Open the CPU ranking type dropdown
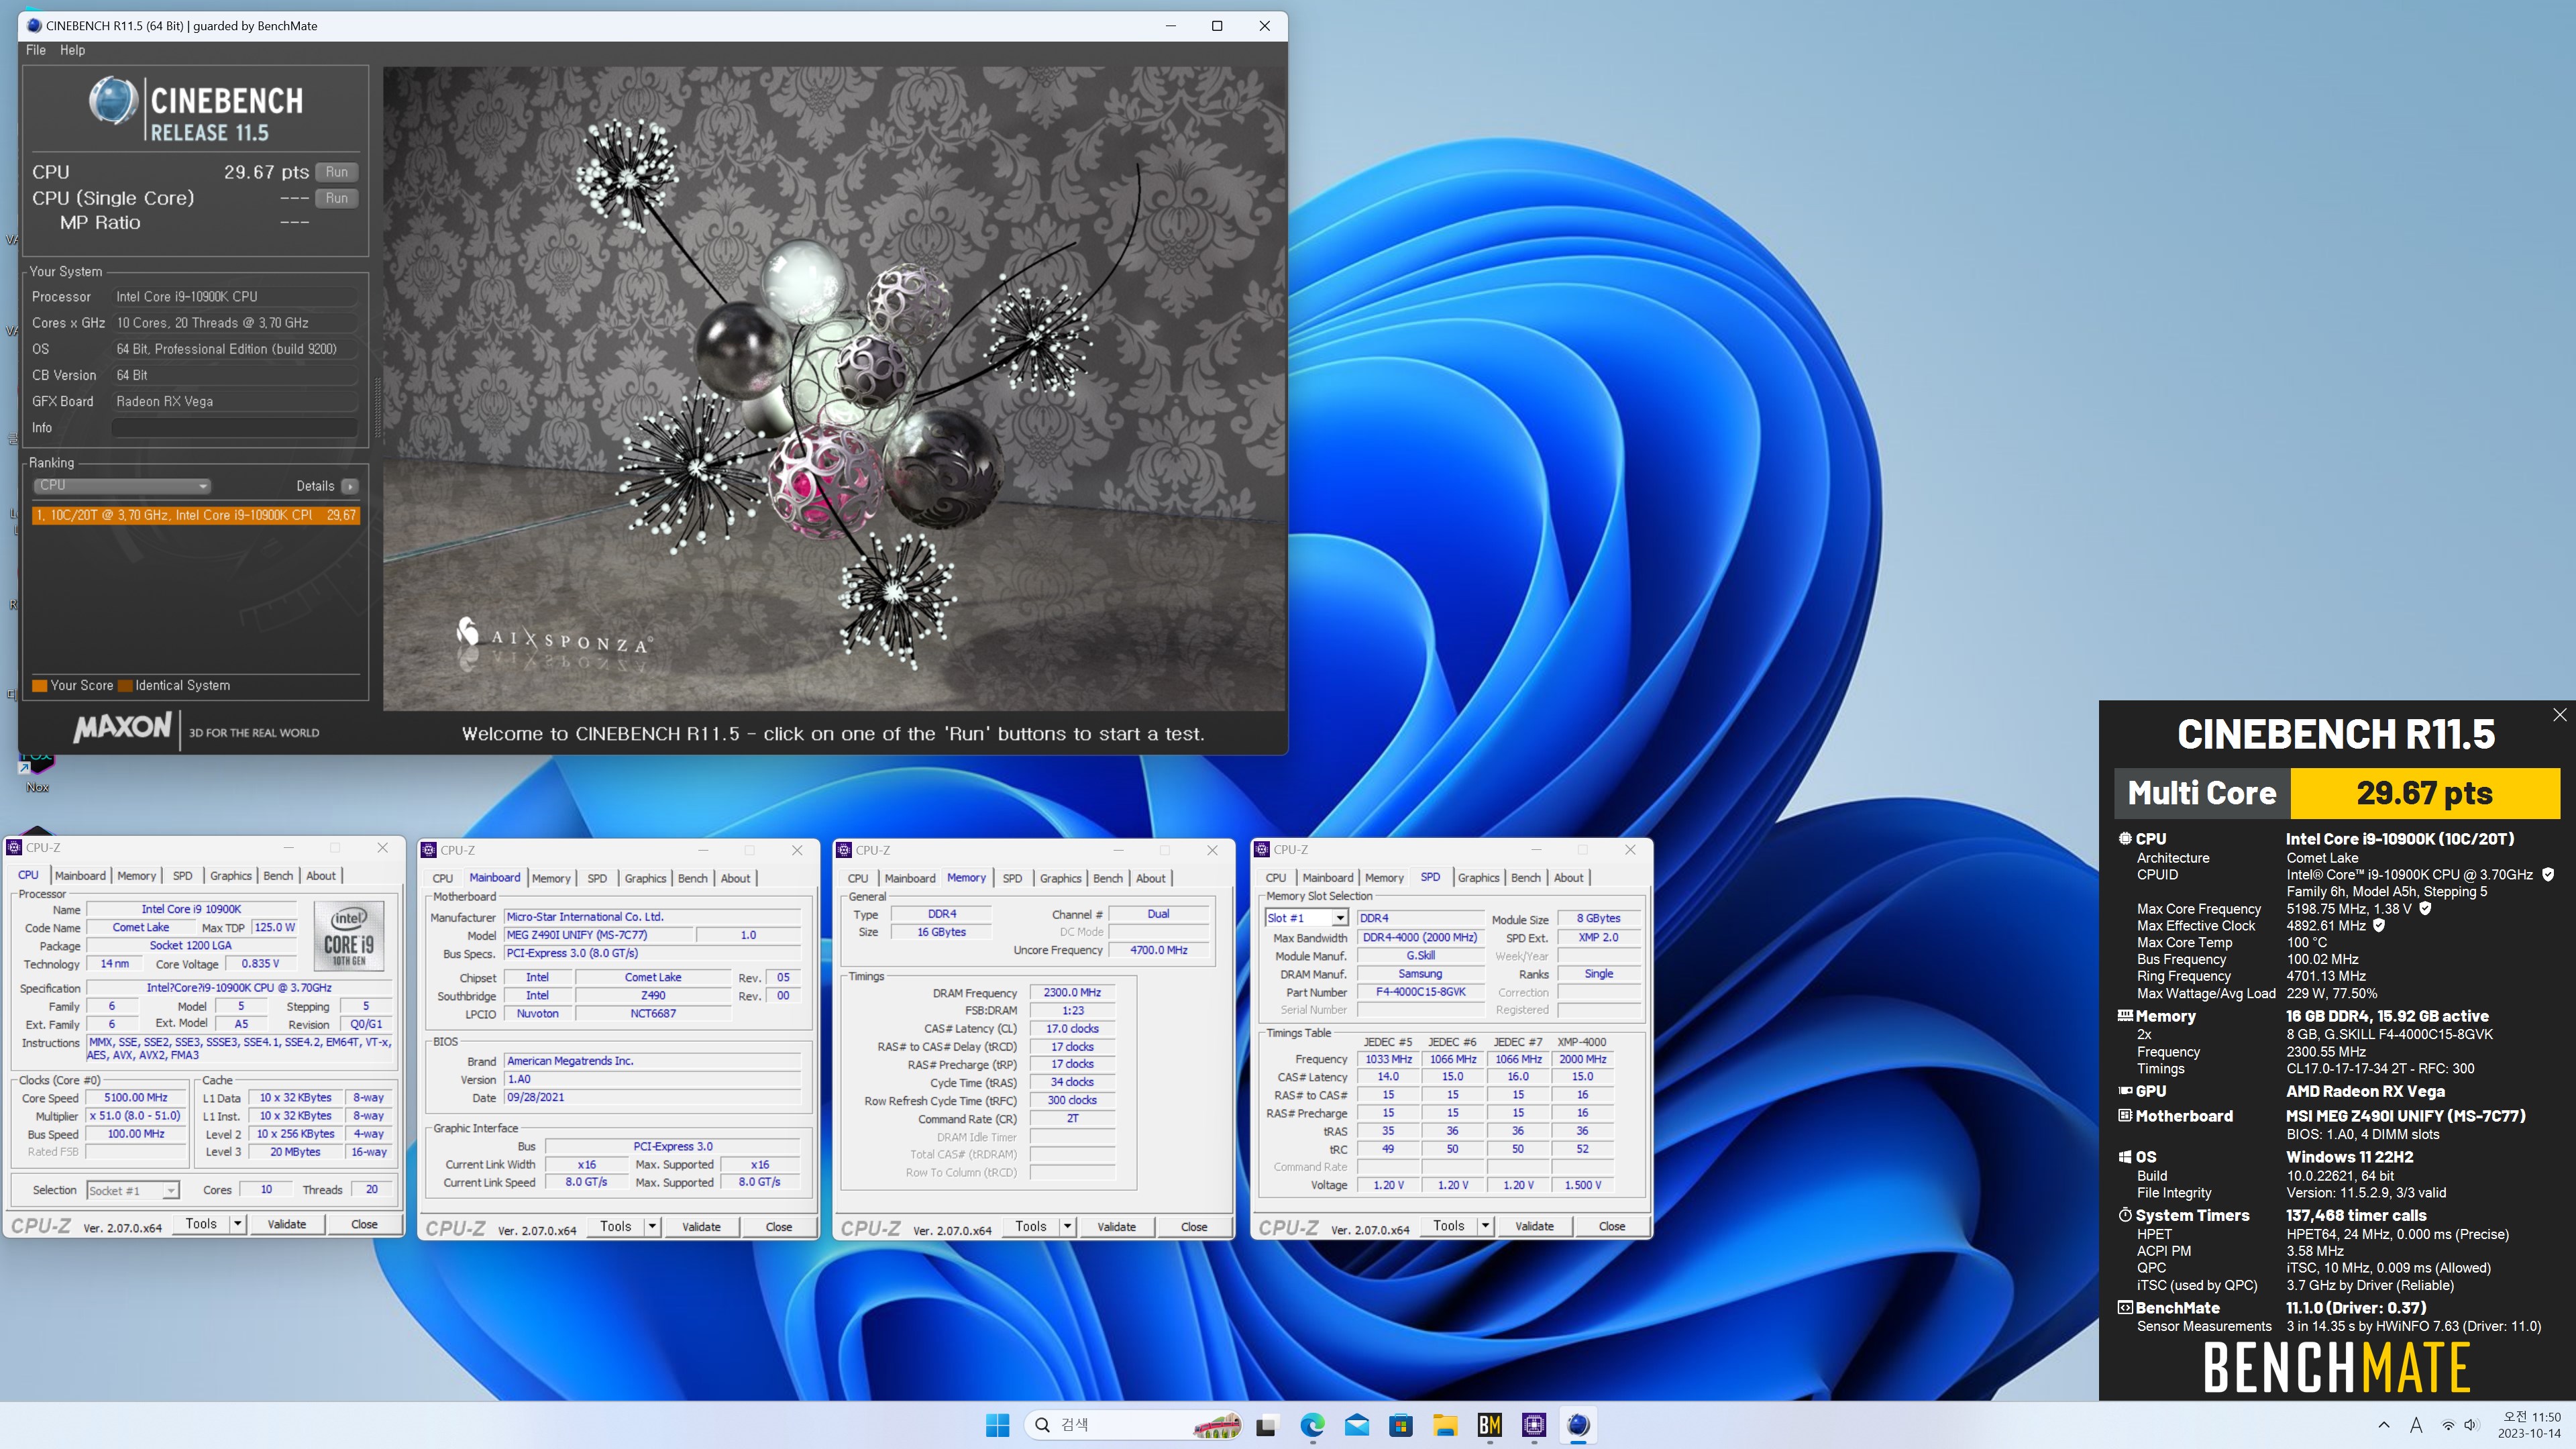This screenshot has width=2576, height=1449. [x=123, y=486]
